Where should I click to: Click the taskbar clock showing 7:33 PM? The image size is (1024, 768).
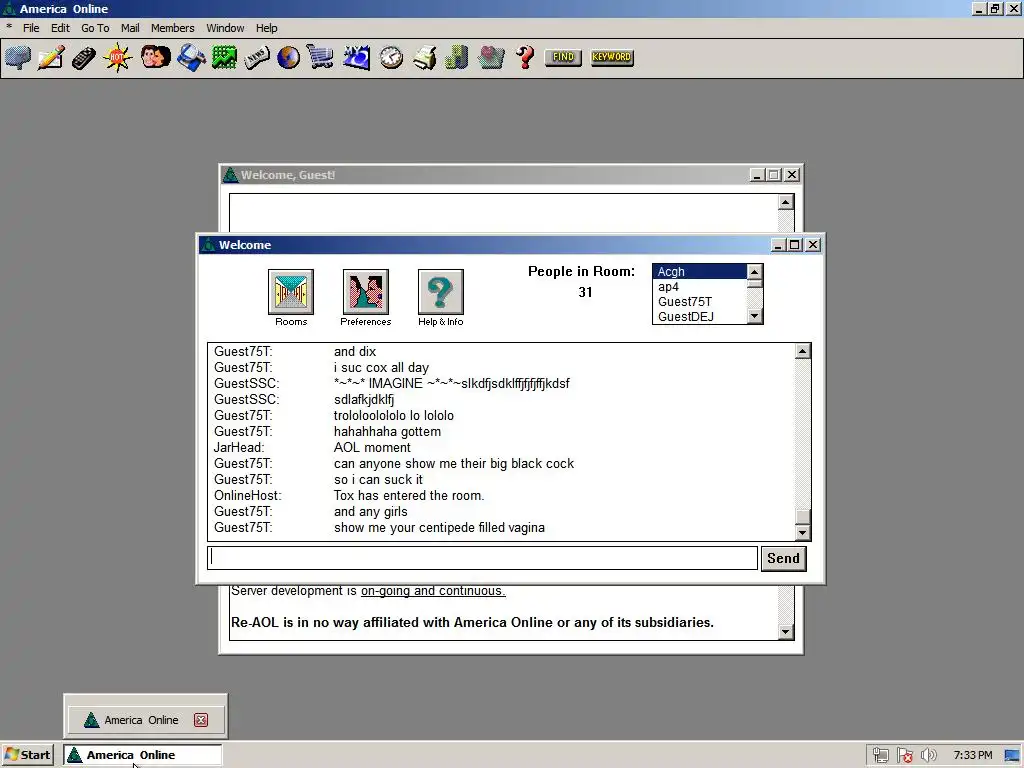972,756
